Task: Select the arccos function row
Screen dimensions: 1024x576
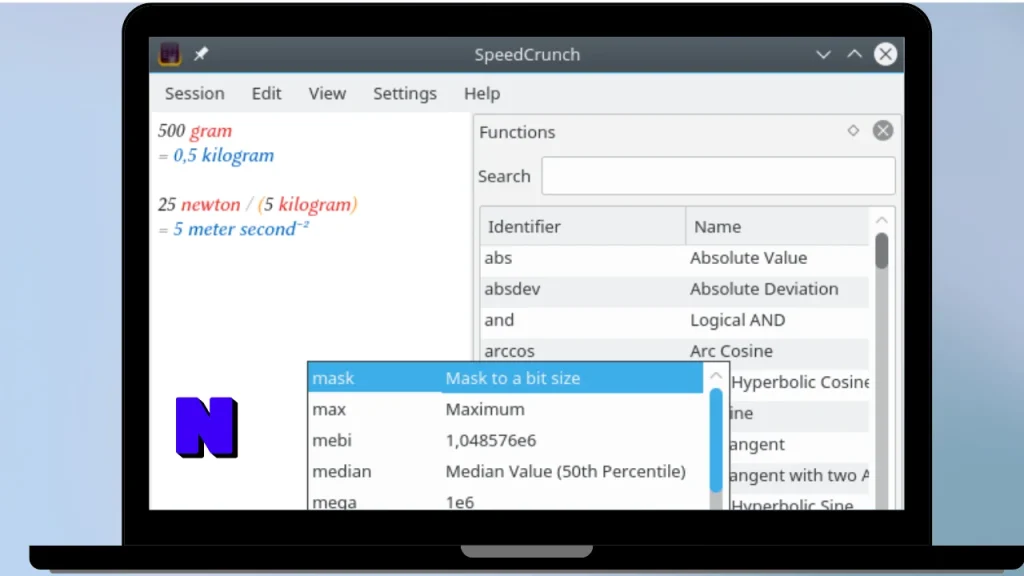Action: (675, 351)
